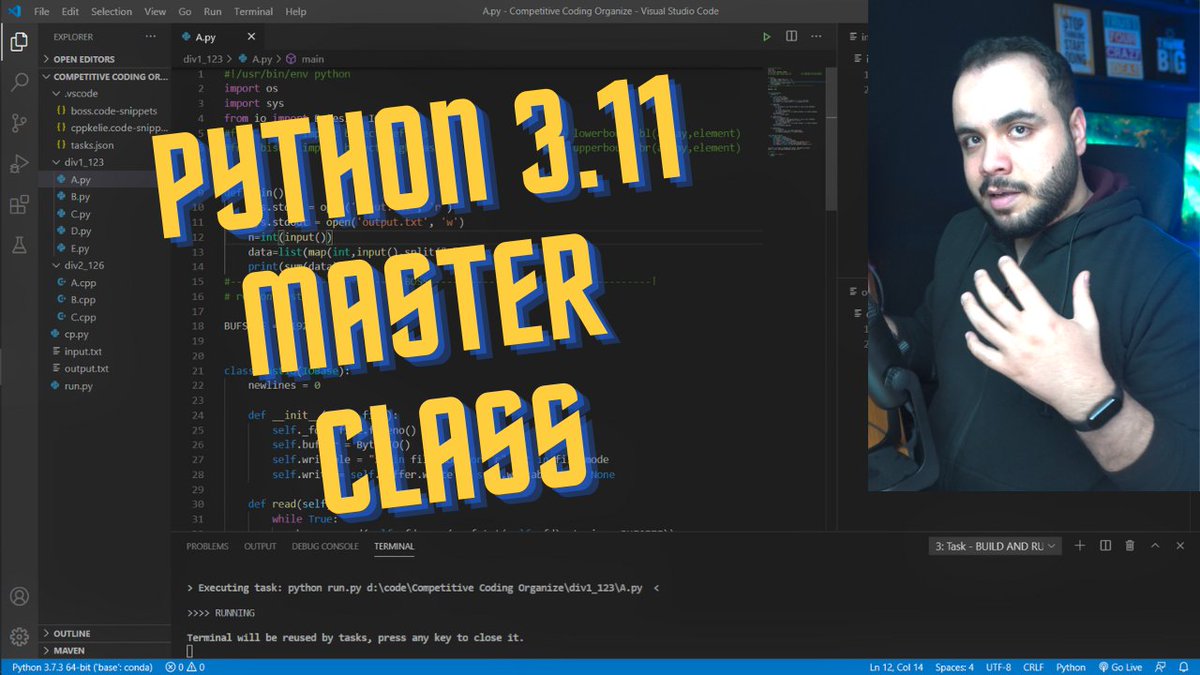Viewport: 1200px width, 675px height.
Task: Change encoding via UTF-8
Action: 999,667
